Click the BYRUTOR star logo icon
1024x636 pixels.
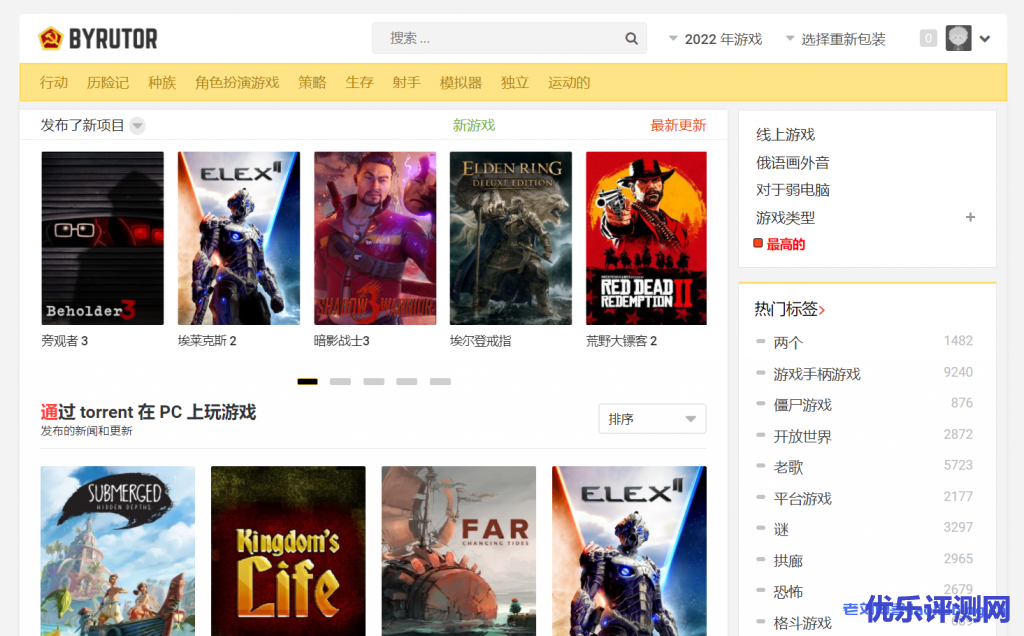(50, 39)
